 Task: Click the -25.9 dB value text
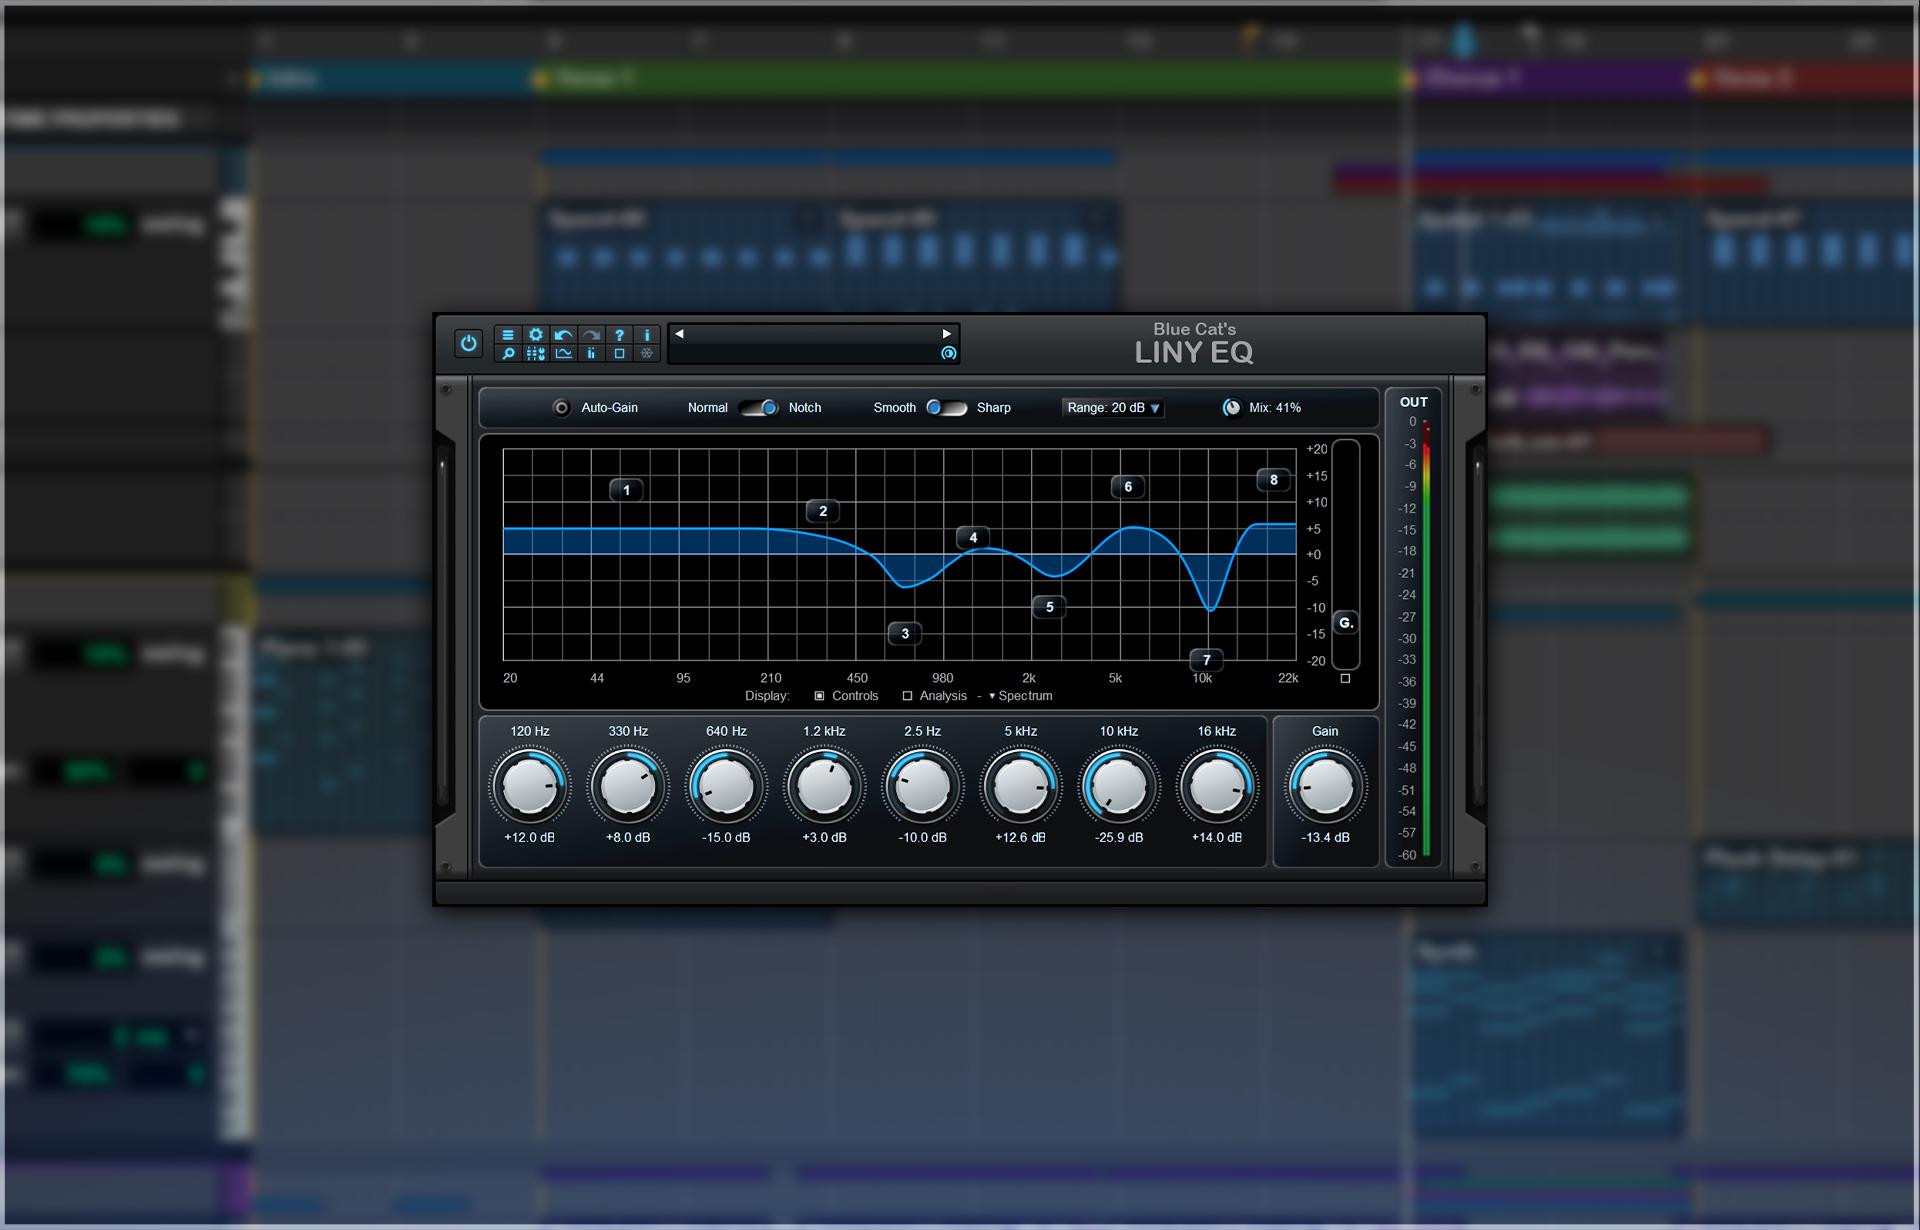(x=1119, y=837)
